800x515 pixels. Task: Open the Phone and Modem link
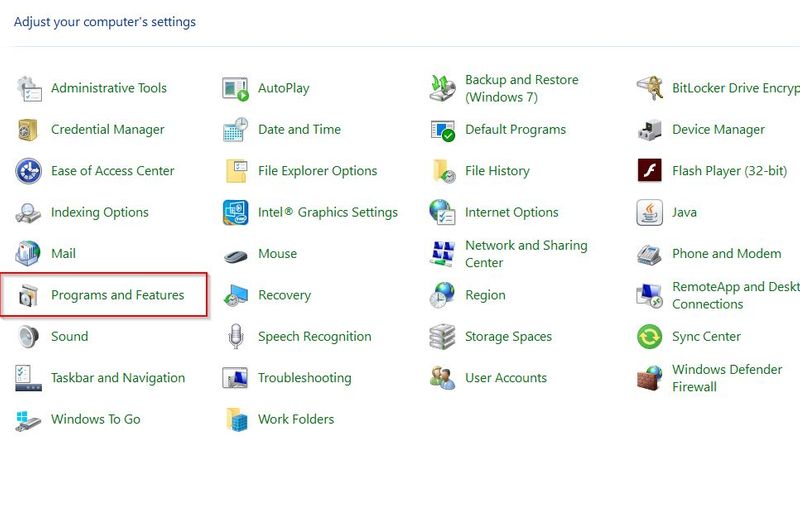[x=727, y=254]
